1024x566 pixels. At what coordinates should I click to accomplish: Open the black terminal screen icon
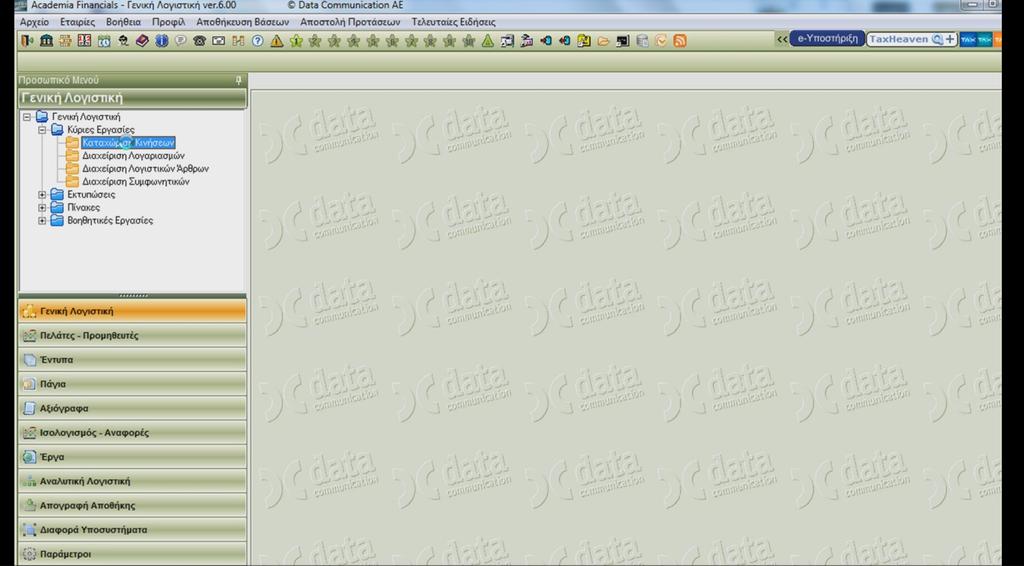tap(623, 40)
